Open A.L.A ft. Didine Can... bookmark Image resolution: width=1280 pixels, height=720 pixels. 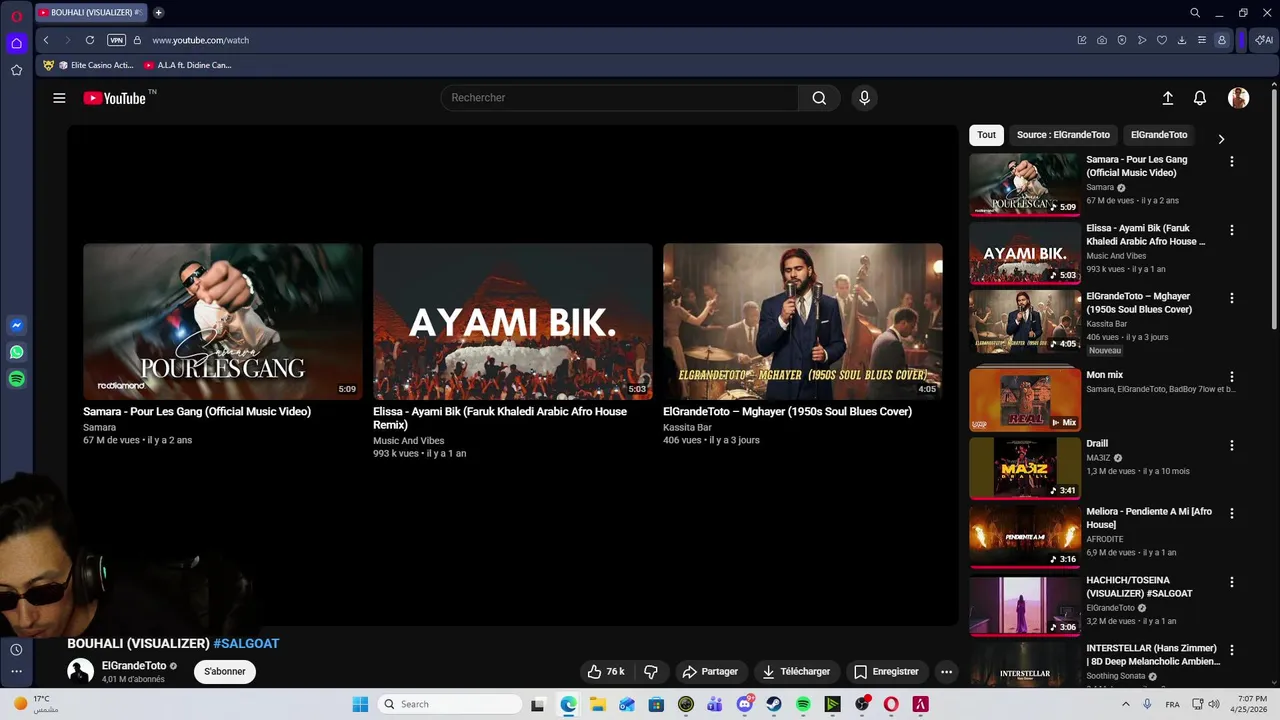pos(187,65)
